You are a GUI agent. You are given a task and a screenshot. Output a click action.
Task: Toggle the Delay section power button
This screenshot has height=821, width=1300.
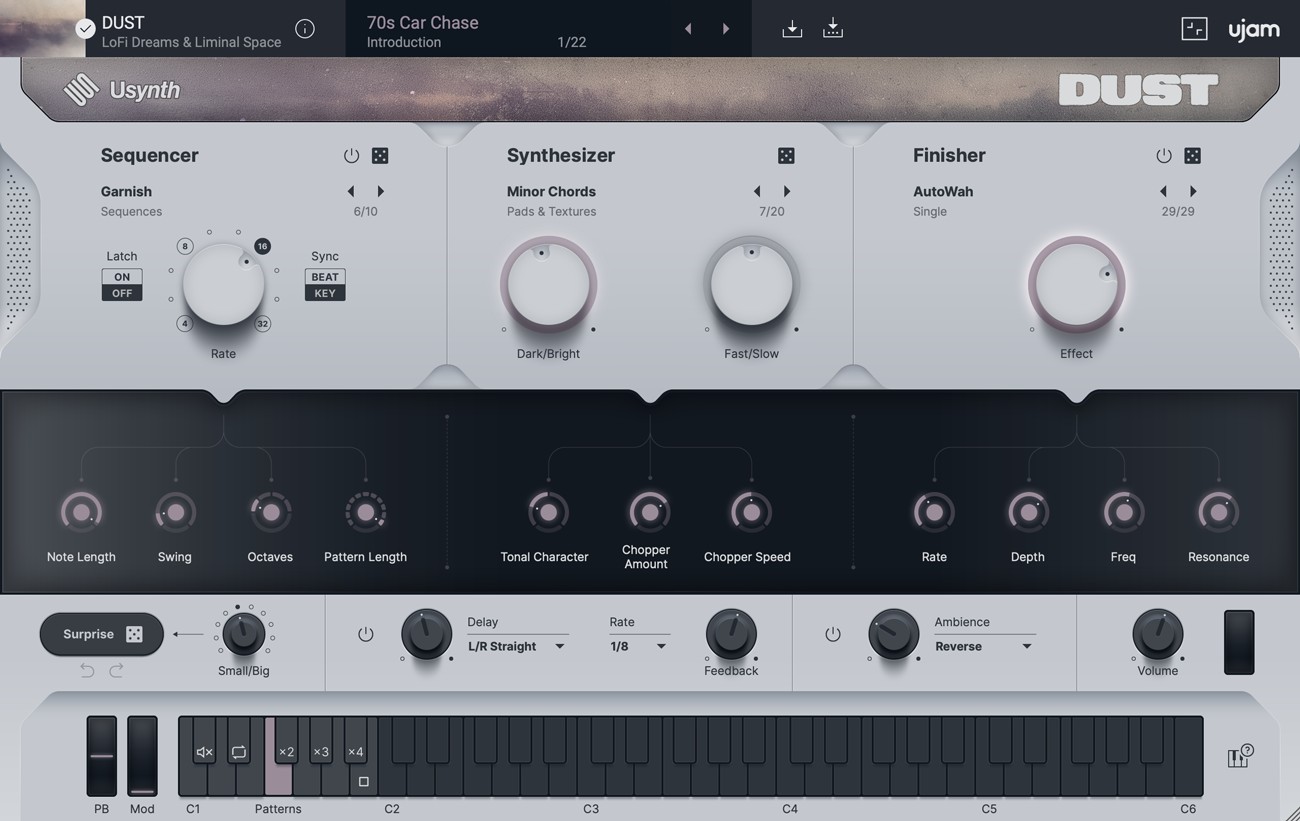tap(366, 634)
